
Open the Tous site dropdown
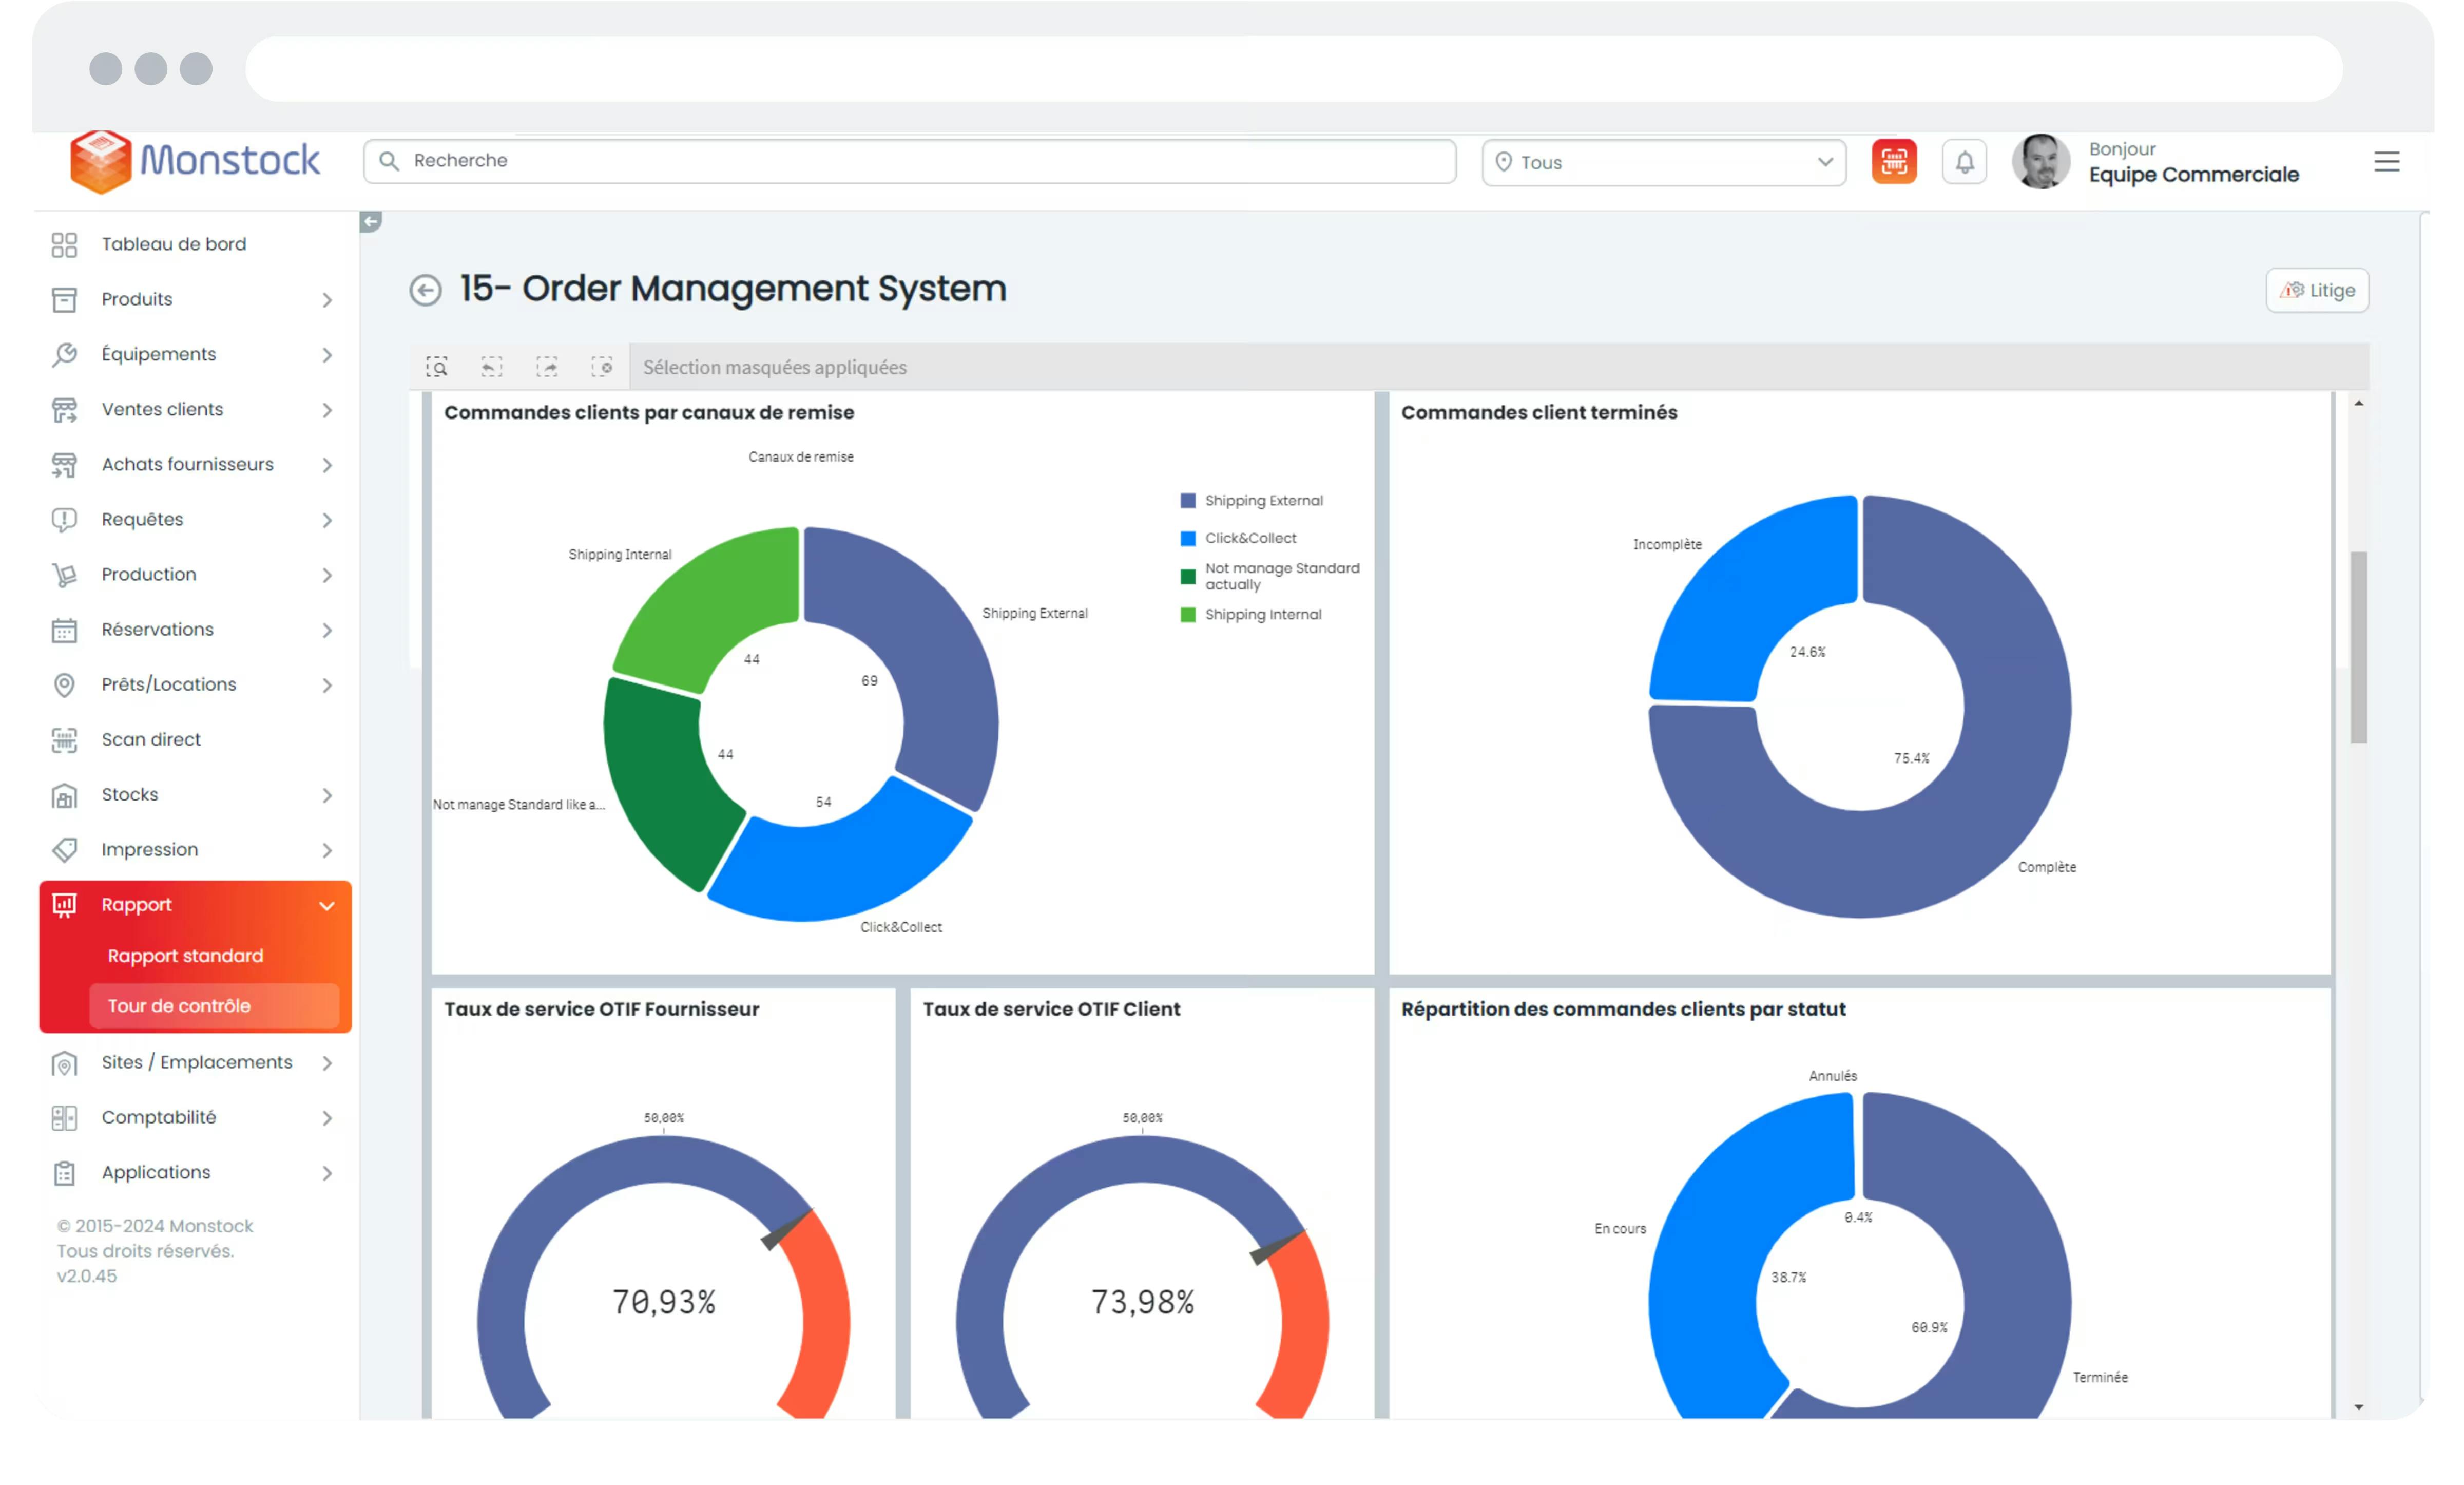1664,162
